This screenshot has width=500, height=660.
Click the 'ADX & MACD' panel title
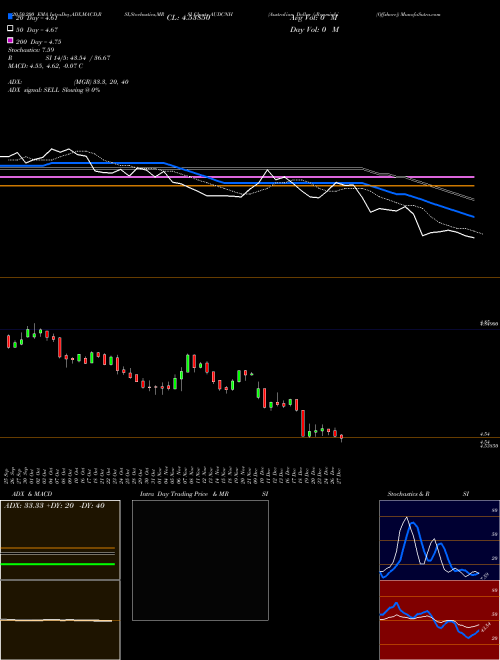click(32, 494)
